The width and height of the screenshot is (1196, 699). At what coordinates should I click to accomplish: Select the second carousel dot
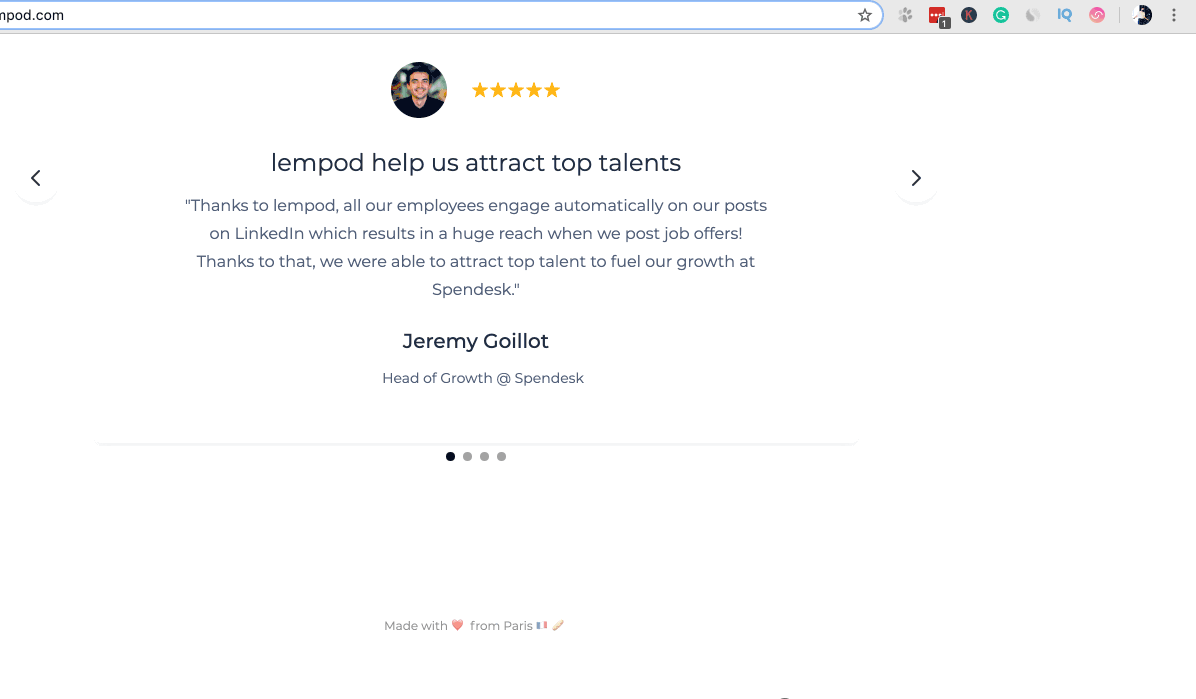point(468,456)
